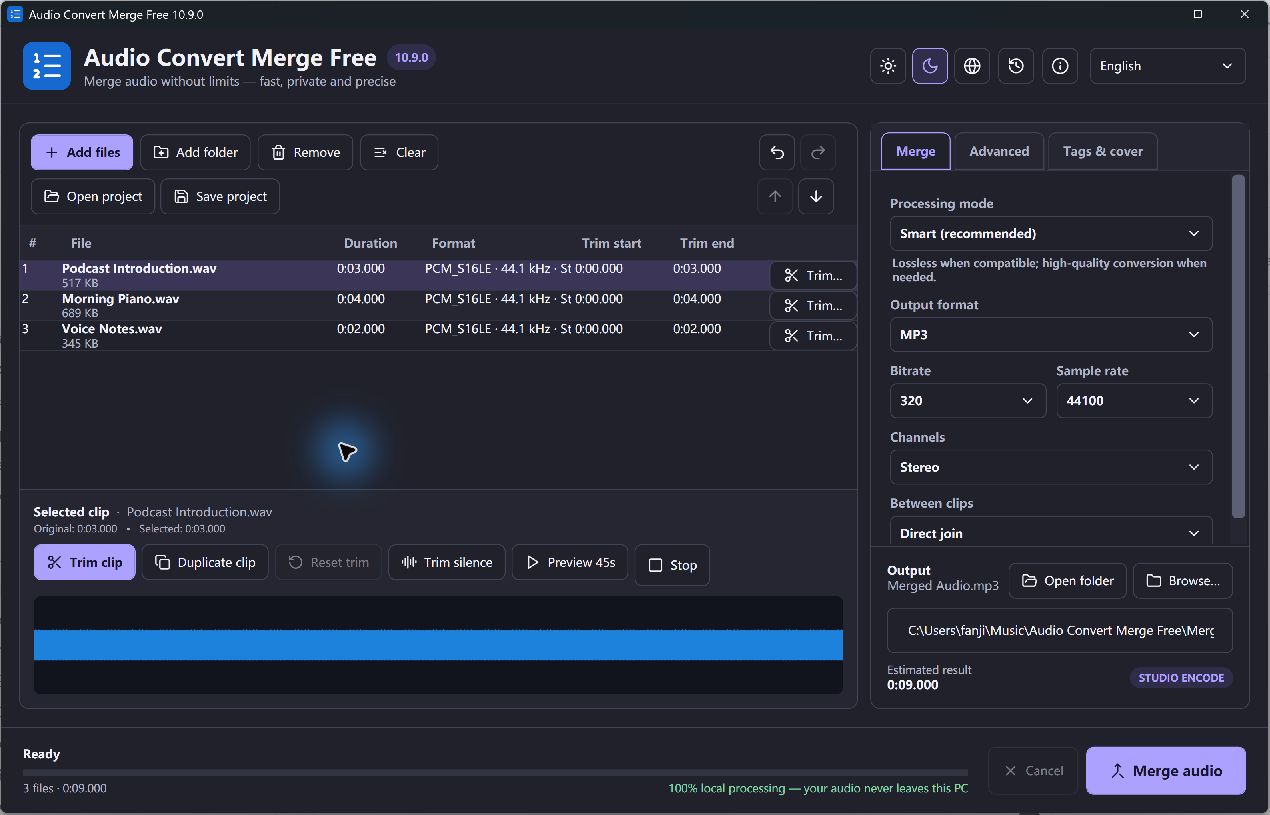Move selected file down arrow
1270x815 pixels.
coord(816,196)
